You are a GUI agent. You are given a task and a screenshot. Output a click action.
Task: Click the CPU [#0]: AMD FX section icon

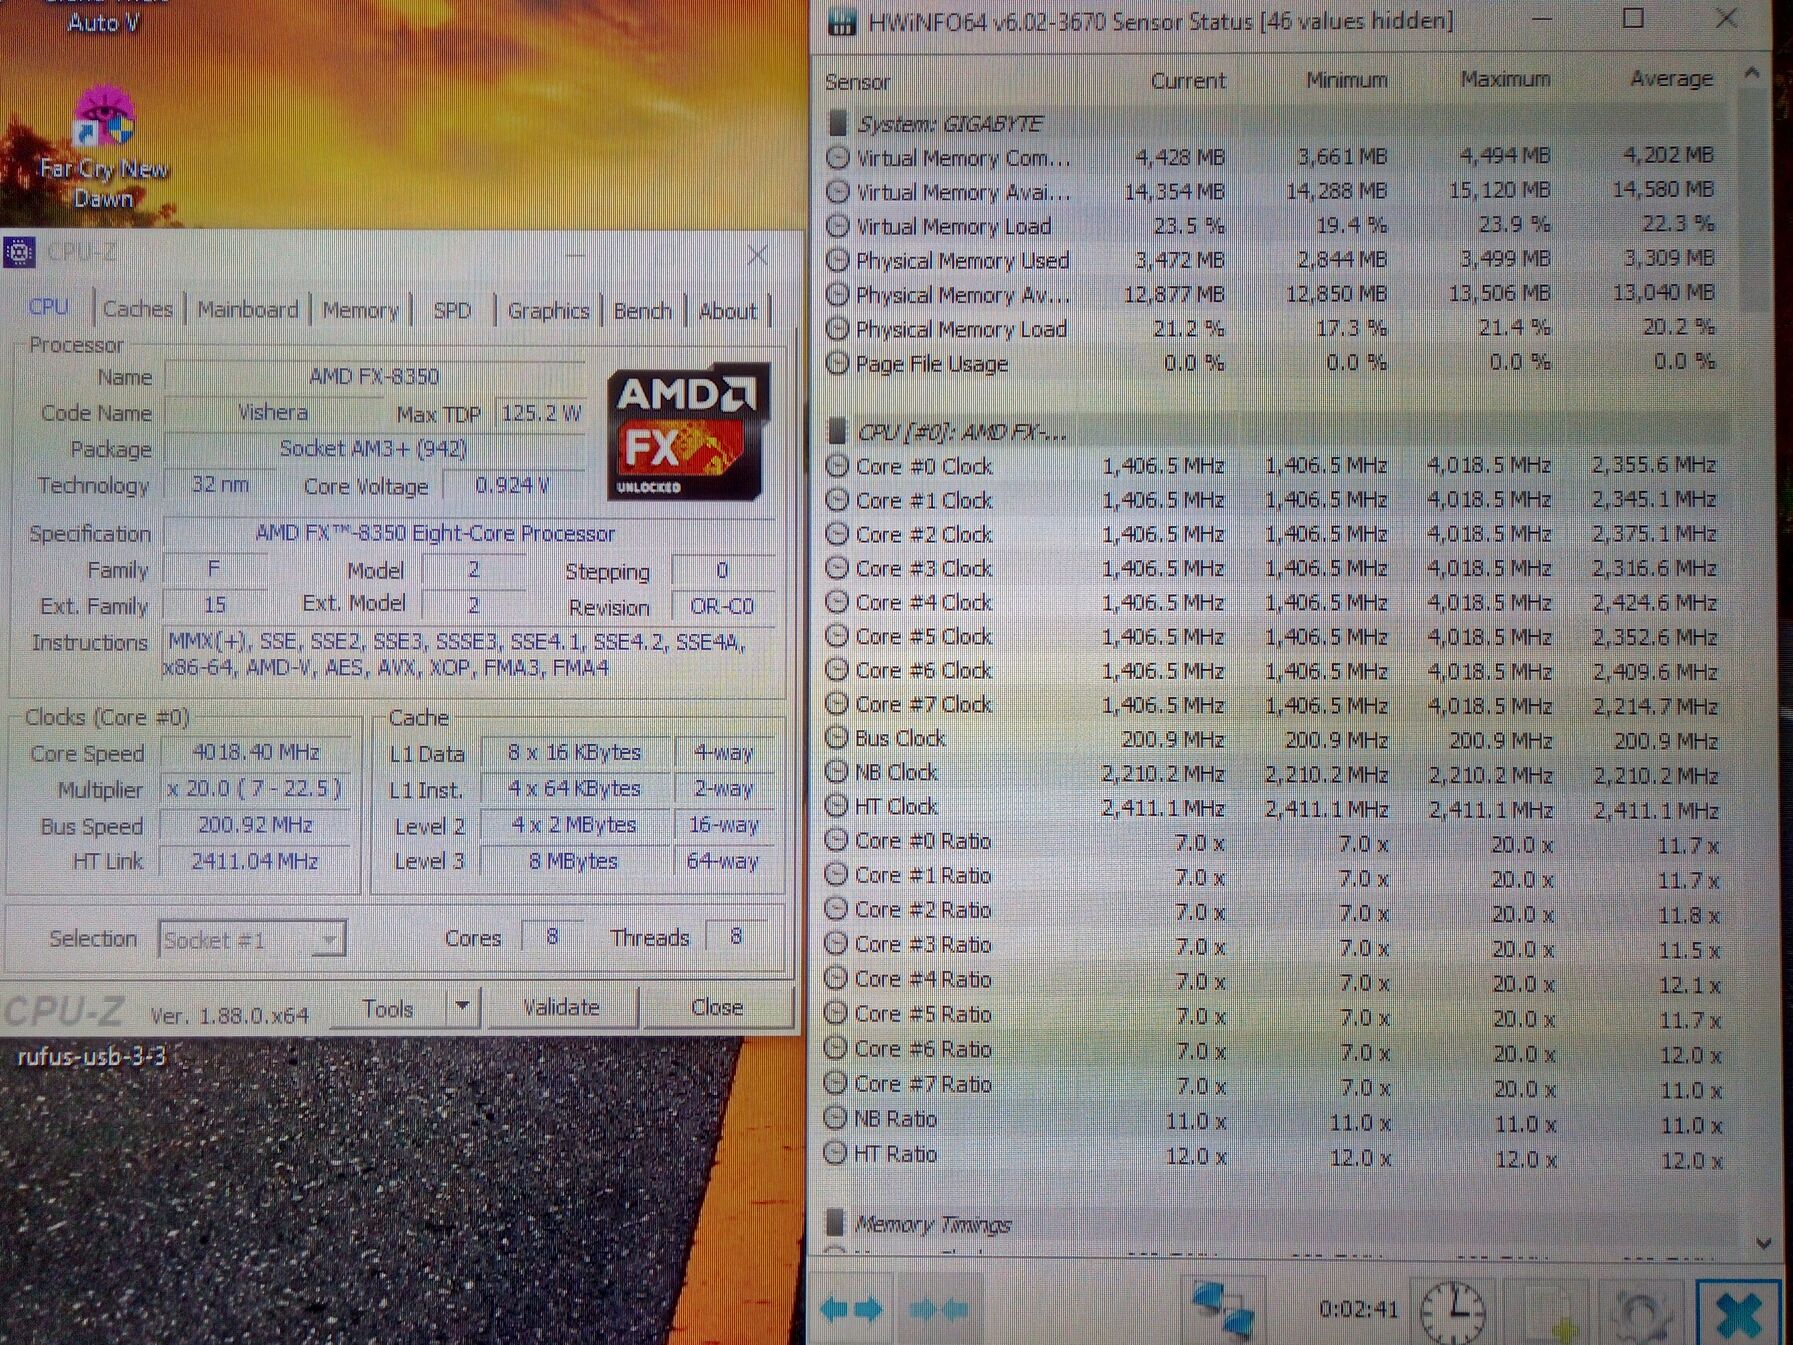coord(838,431)
